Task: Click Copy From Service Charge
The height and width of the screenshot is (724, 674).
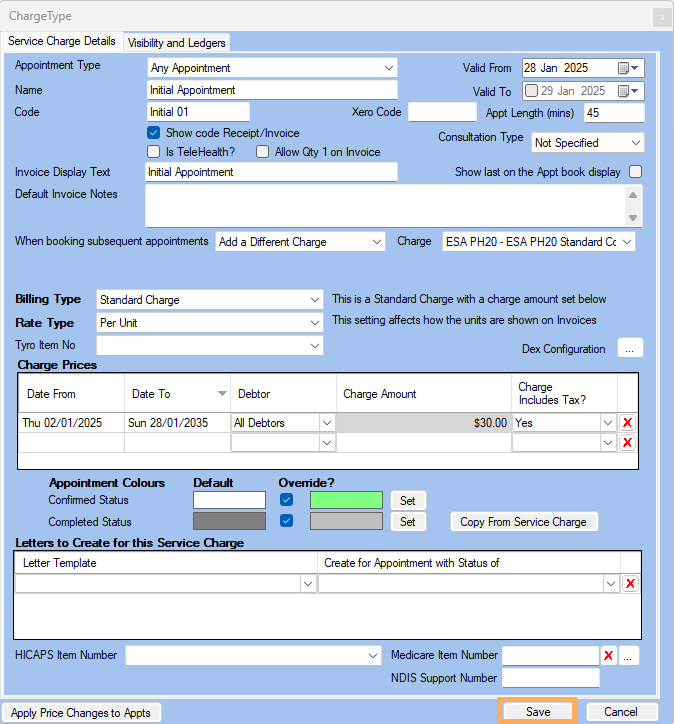Action: tap(524, 522)
